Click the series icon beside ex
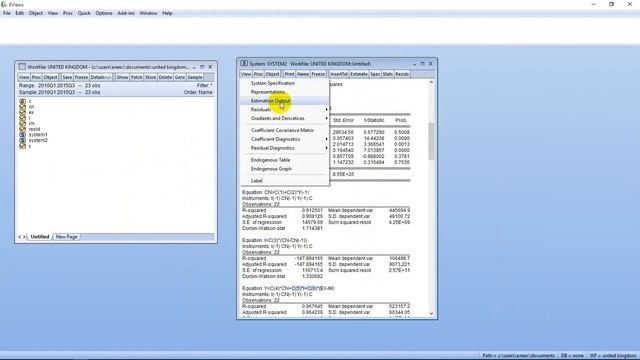The height and width of the screenshot is (360, 640). [x=22, y=112]
